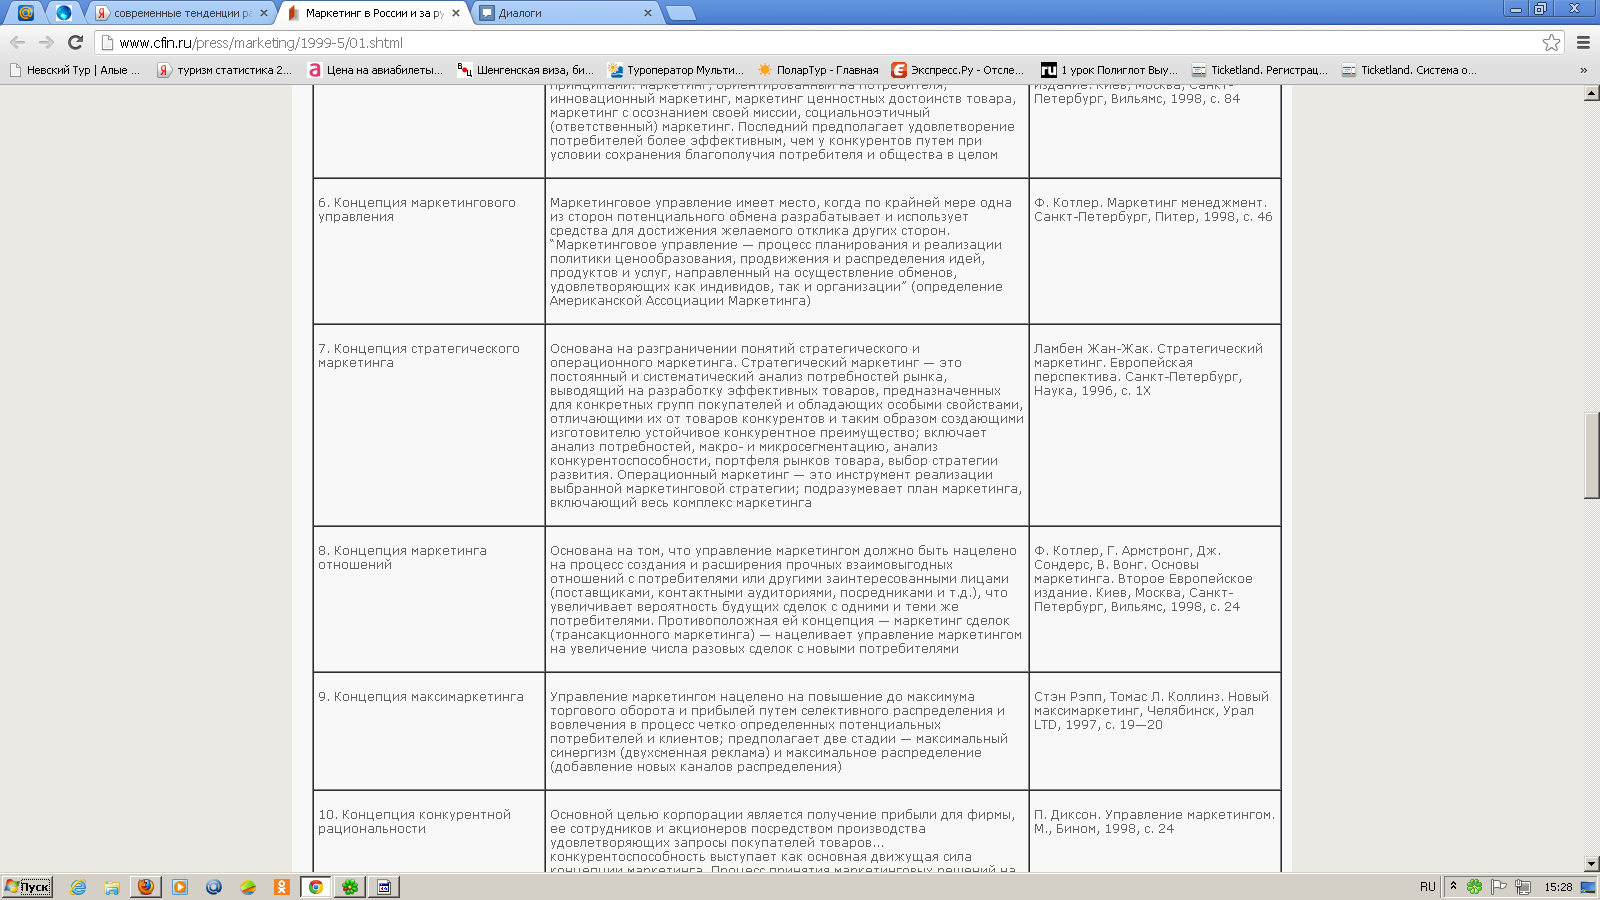Open '1 урок Полиглот' bookmark

(1110, 70)
